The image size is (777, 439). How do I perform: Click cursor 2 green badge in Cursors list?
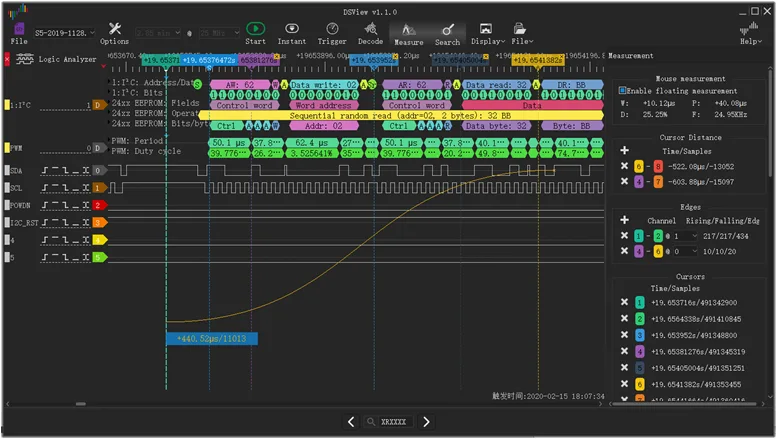pos(640,319)
